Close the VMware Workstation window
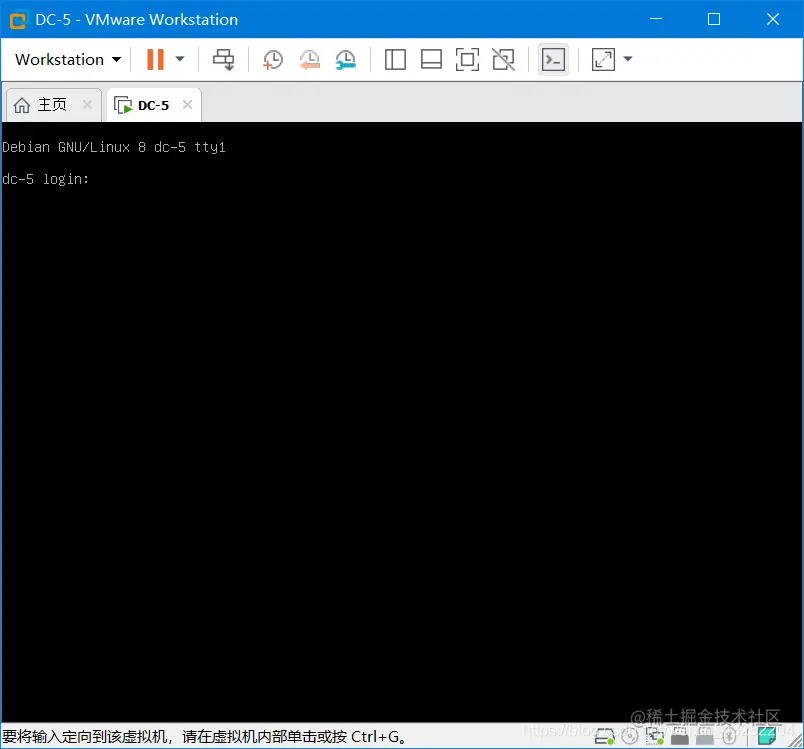Screen dimensions: 804x749 click(x=773, y=19)
